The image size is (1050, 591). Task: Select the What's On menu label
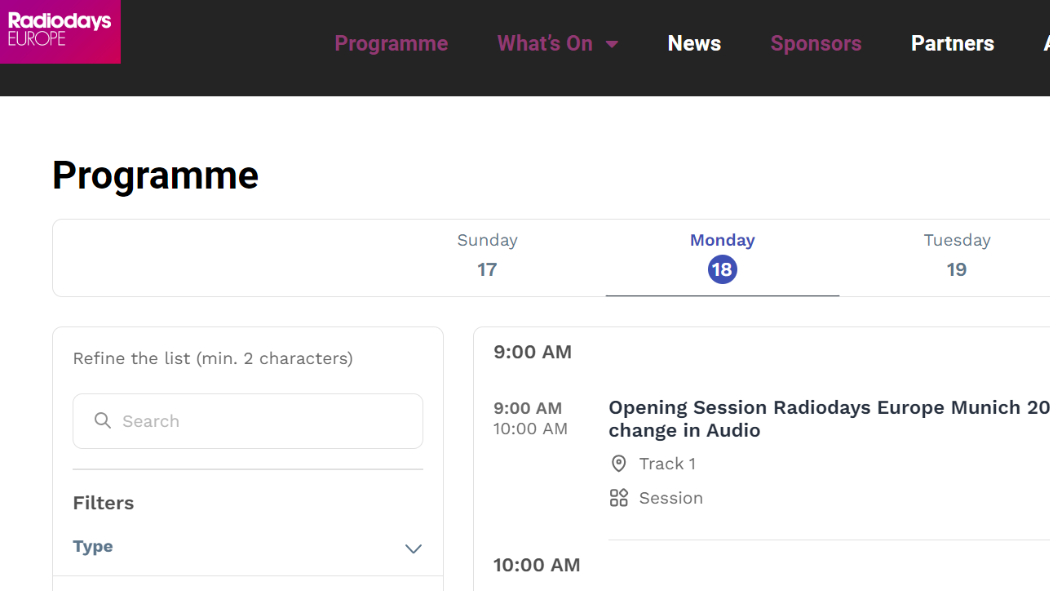545,44
